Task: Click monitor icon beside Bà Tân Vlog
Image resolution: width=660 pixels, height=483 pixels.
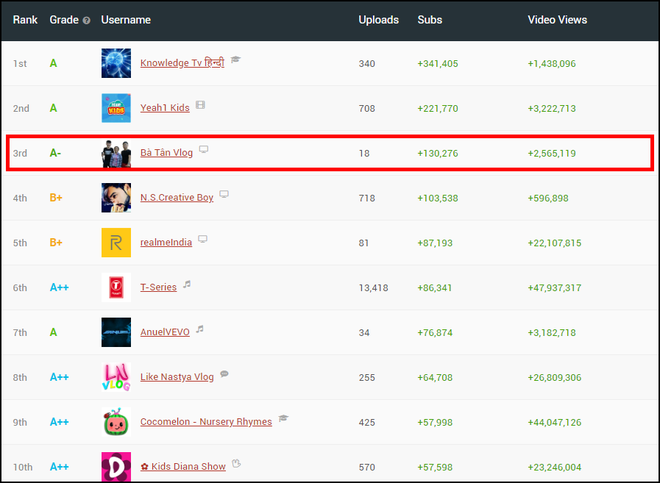Action: [204, 150]
